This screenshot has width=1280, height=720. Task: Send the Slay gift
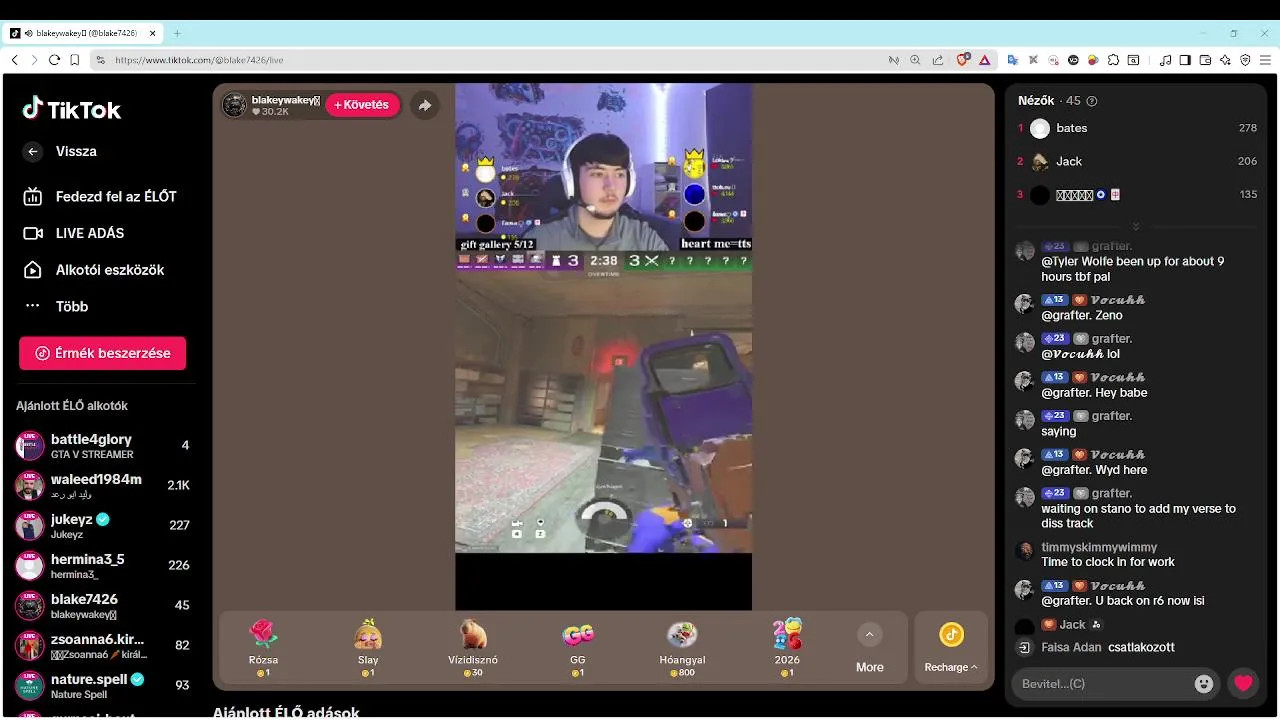point(368,648)
